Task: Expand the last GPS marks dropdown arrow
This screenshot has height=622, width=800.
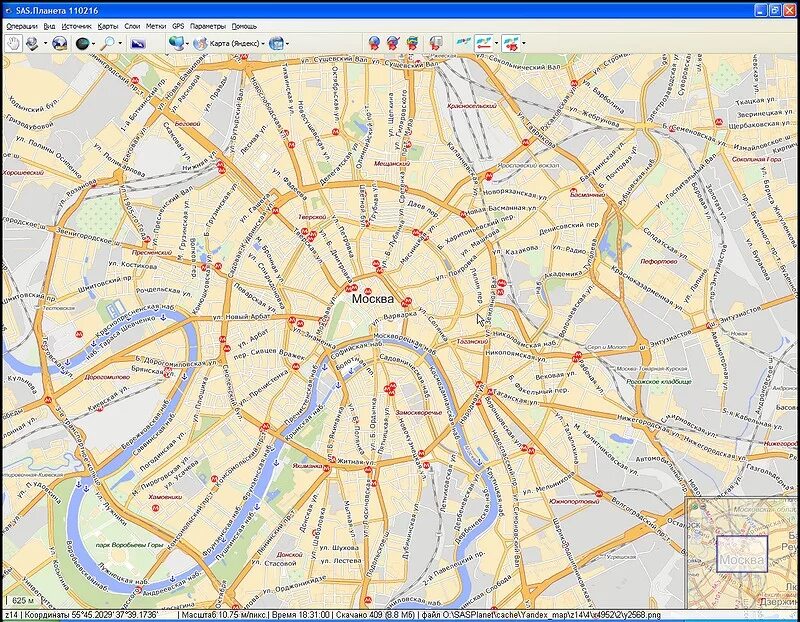Action: click(x=524, y=43)
